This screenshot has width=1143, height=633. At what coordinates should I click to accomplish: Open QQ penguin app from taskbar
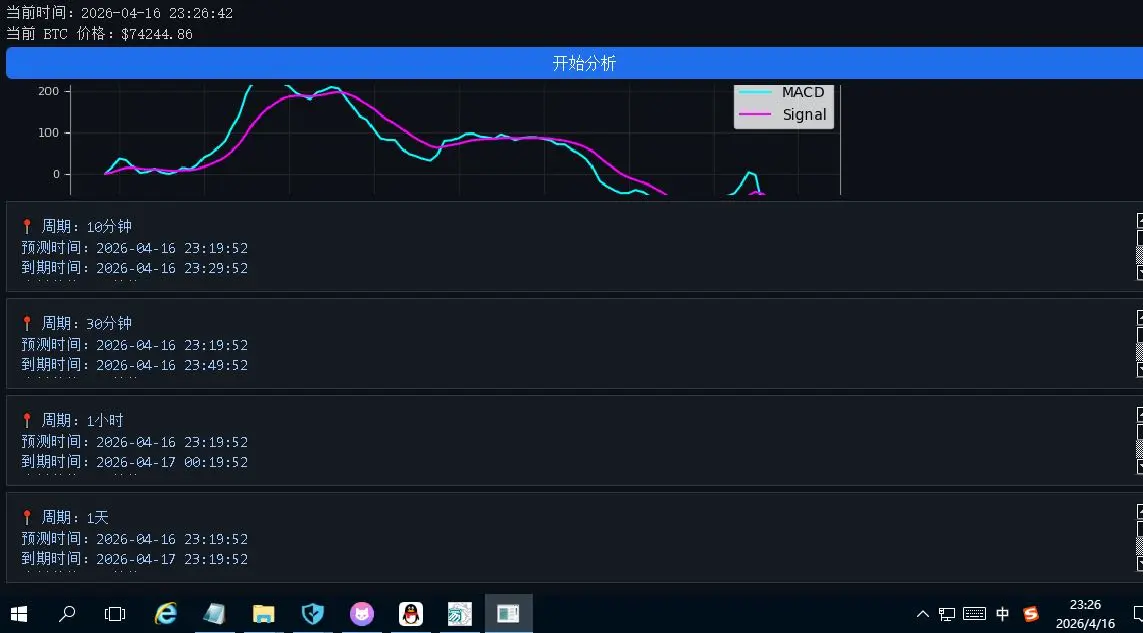tap(411, 614)
